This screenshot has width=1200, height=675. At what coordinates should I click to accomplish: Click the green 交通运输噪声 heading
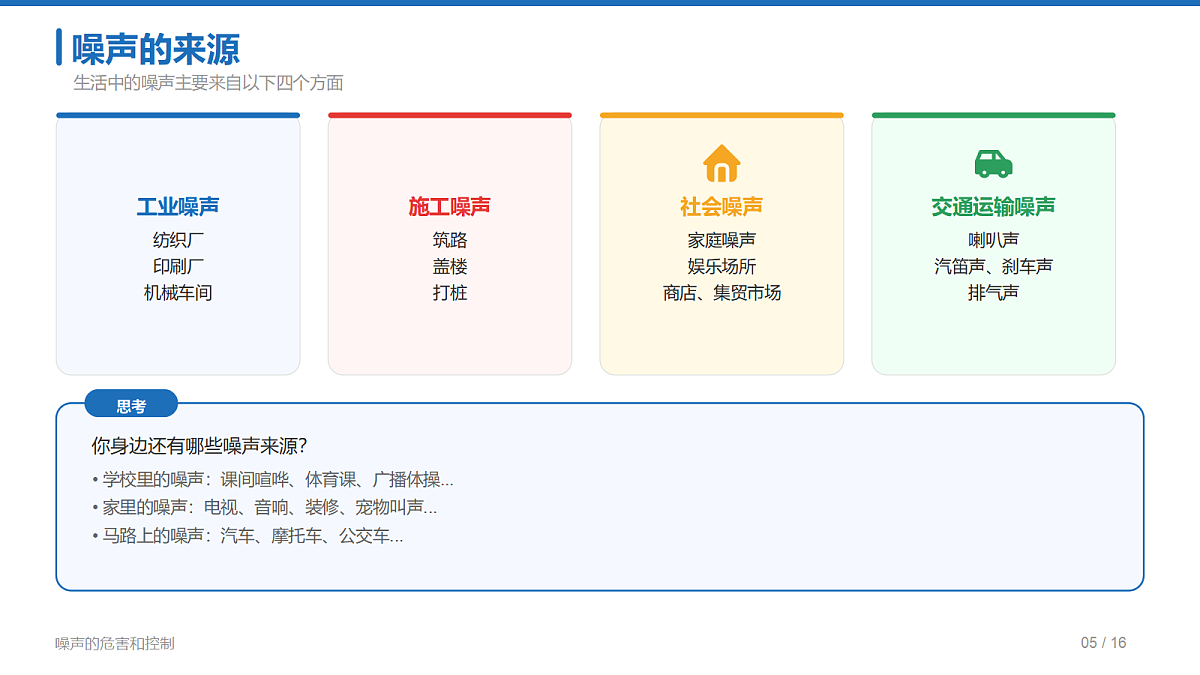pyautogui.click(x=993, y=207)
